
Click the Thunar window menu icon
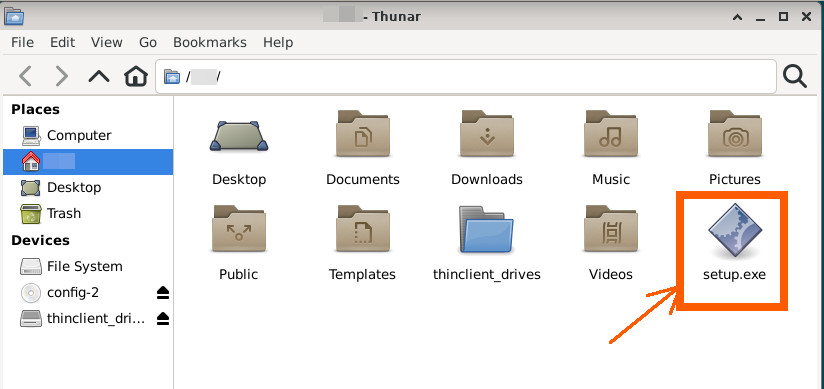(14, 16)
